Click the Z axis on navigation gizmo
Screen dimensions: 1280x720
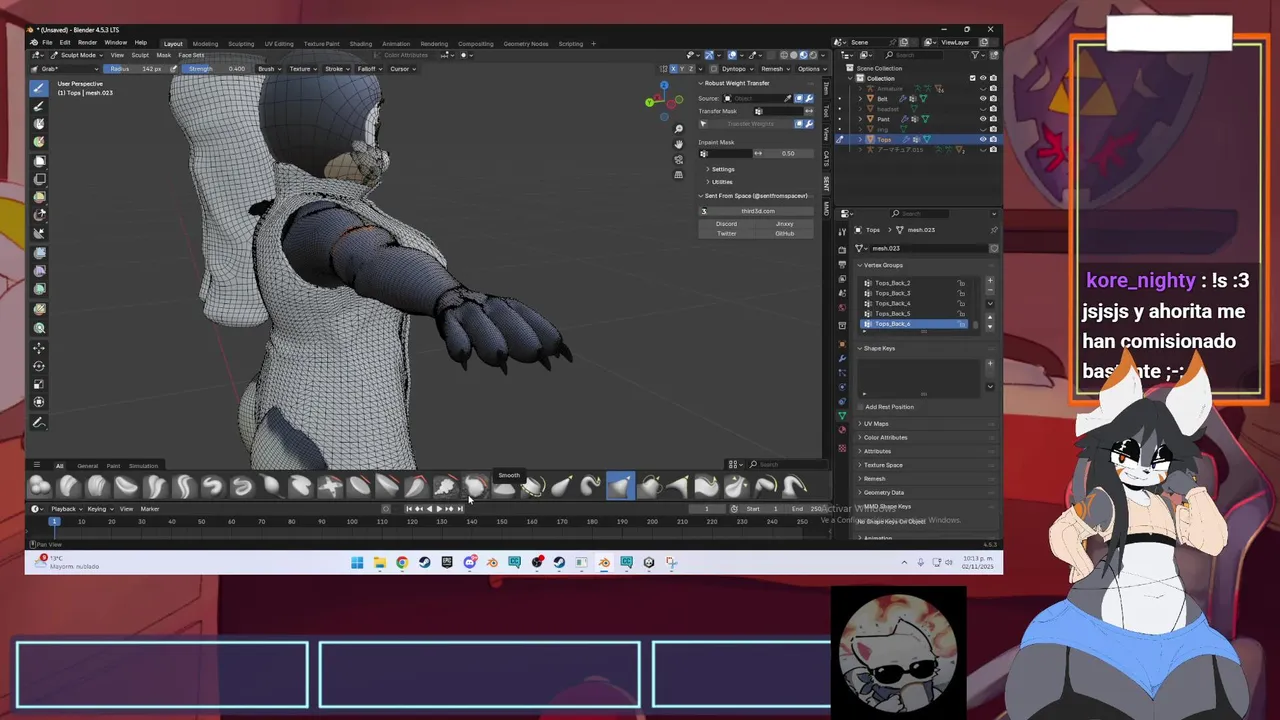coord(664,86)
